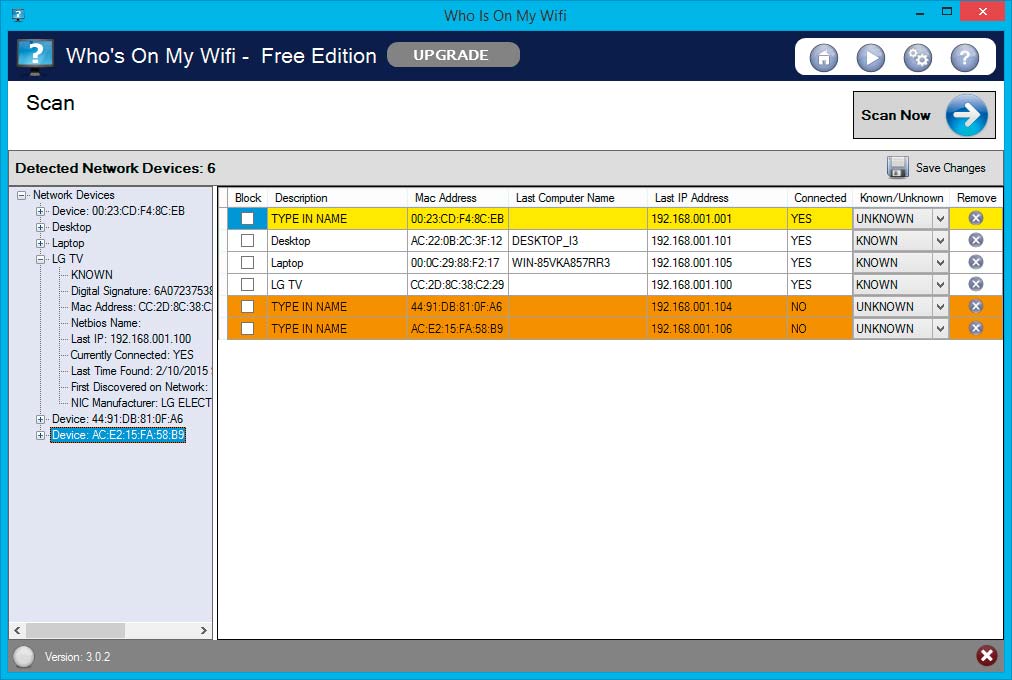The image size is (1012, 680).
Task: Click tree panel scroll left arrow
Action: 17,630
